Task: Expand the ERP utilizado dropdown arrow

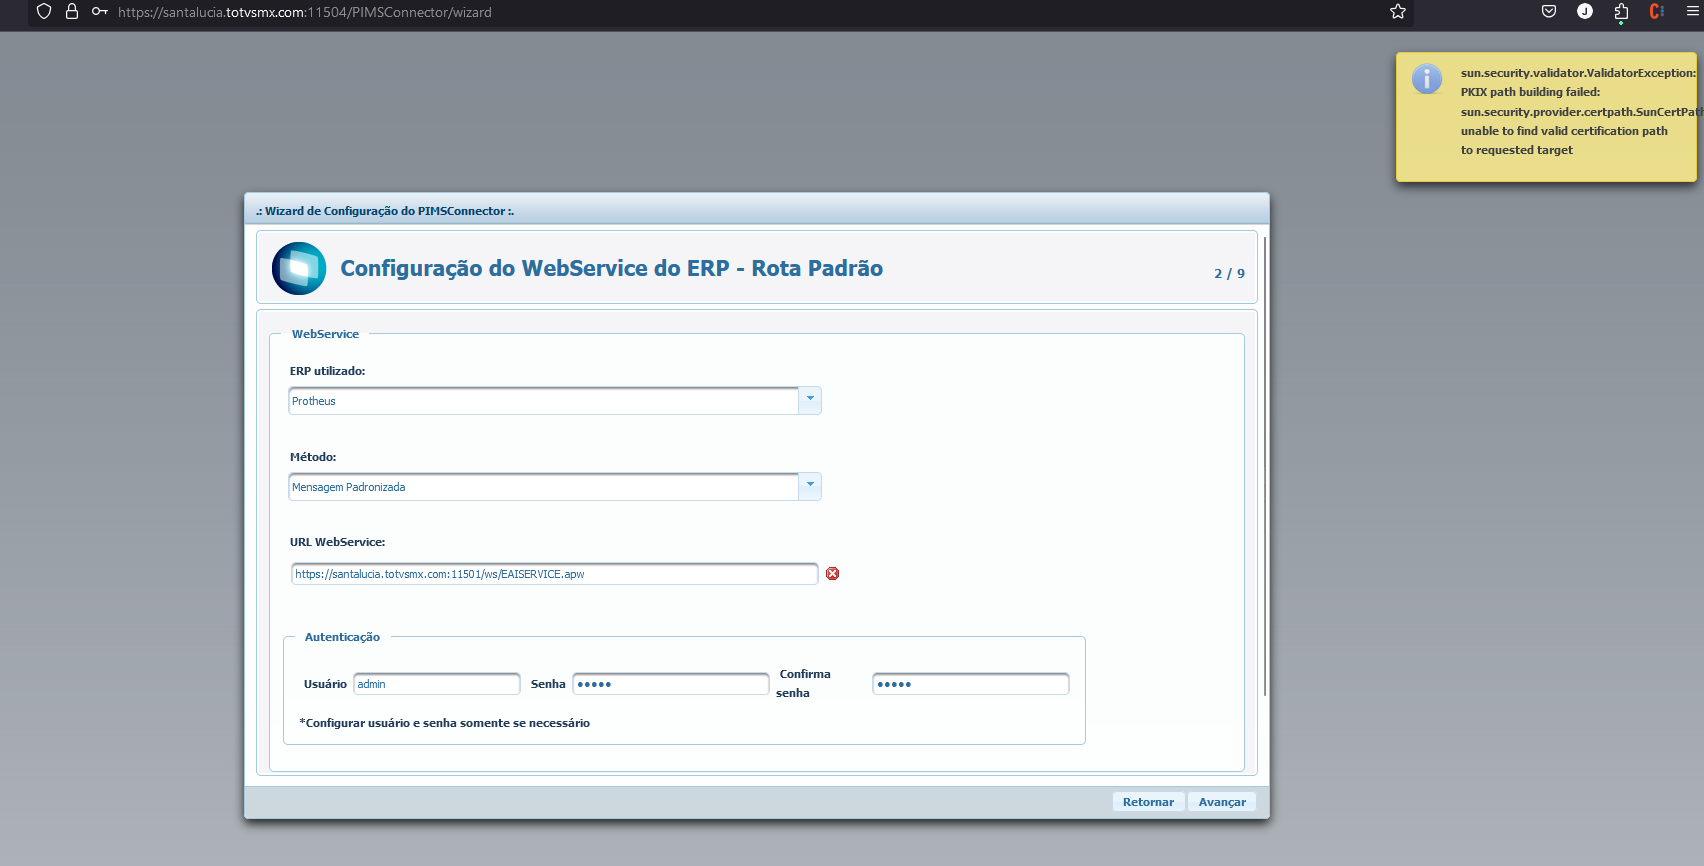Action: [x=810, y=400]
